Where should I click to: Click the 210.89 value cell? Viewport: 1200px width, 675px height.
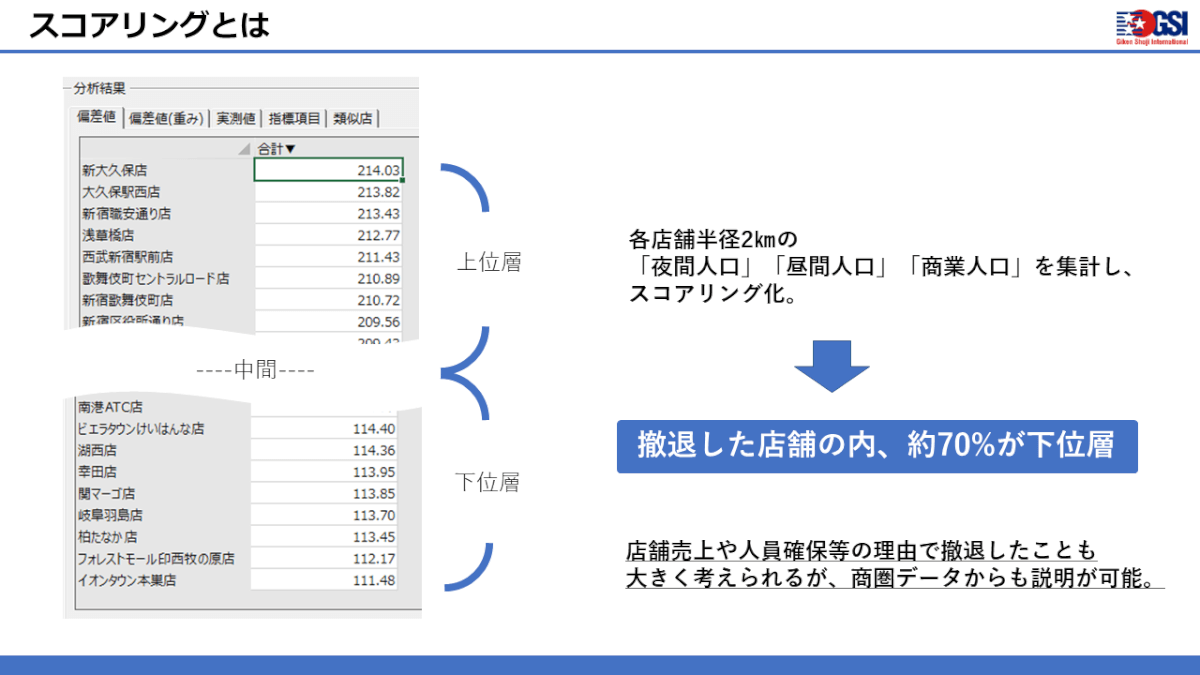click(x=329, y=278)
